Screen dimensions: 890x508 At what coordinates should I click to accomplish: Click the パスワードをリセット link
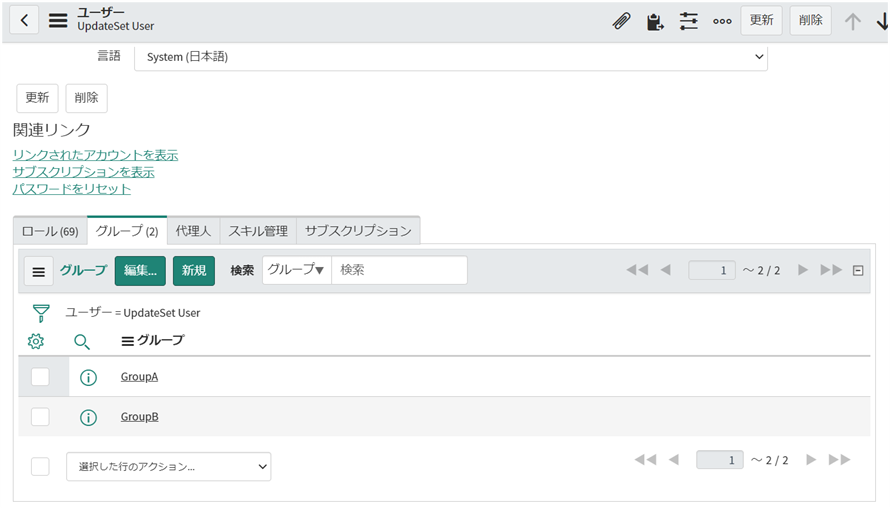tap(72, 189)
